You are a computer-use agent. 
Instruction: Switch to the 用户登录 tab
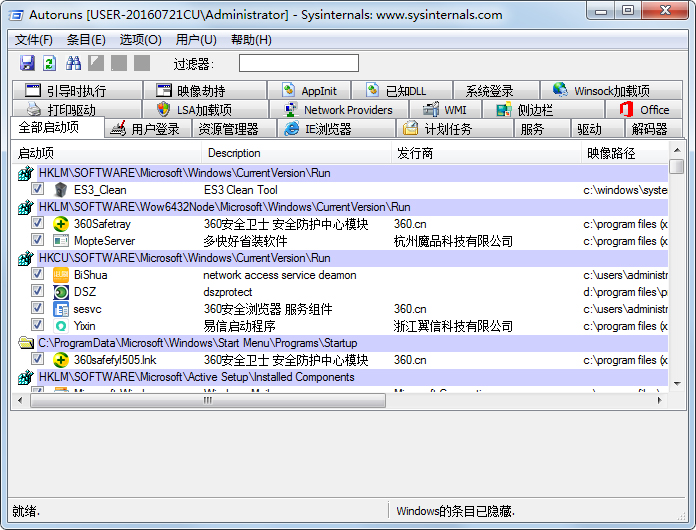point(148,129)
